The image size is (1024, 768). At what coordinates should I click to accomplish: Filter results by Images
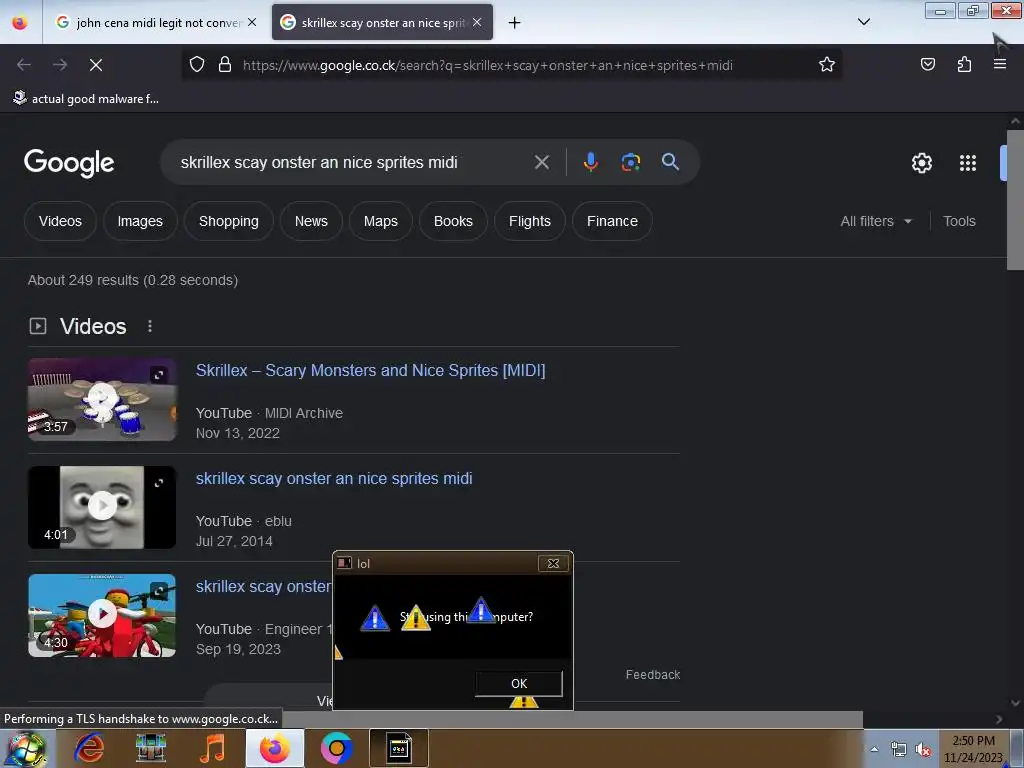click(140, 221)
